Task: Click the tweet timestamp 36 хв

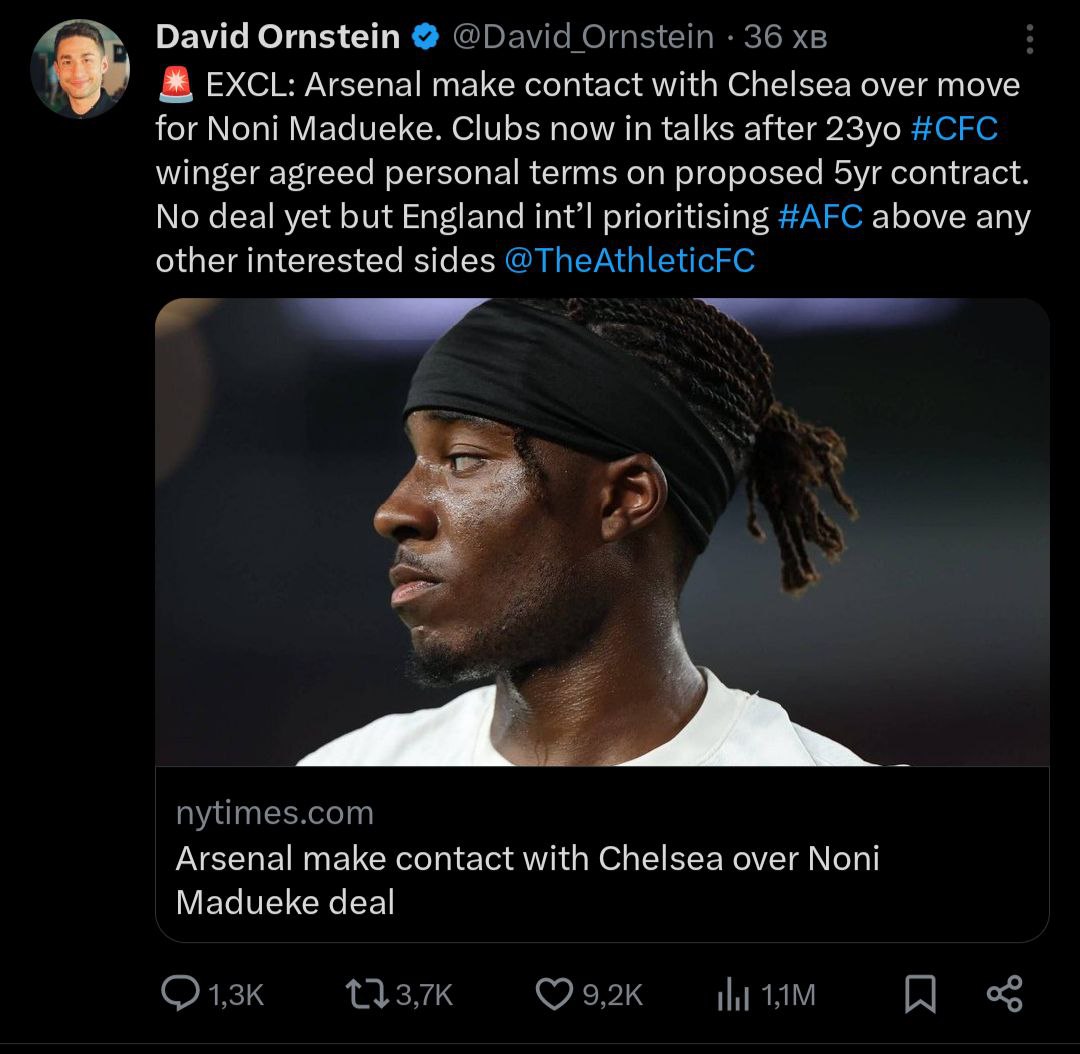Action: [786, 38]
